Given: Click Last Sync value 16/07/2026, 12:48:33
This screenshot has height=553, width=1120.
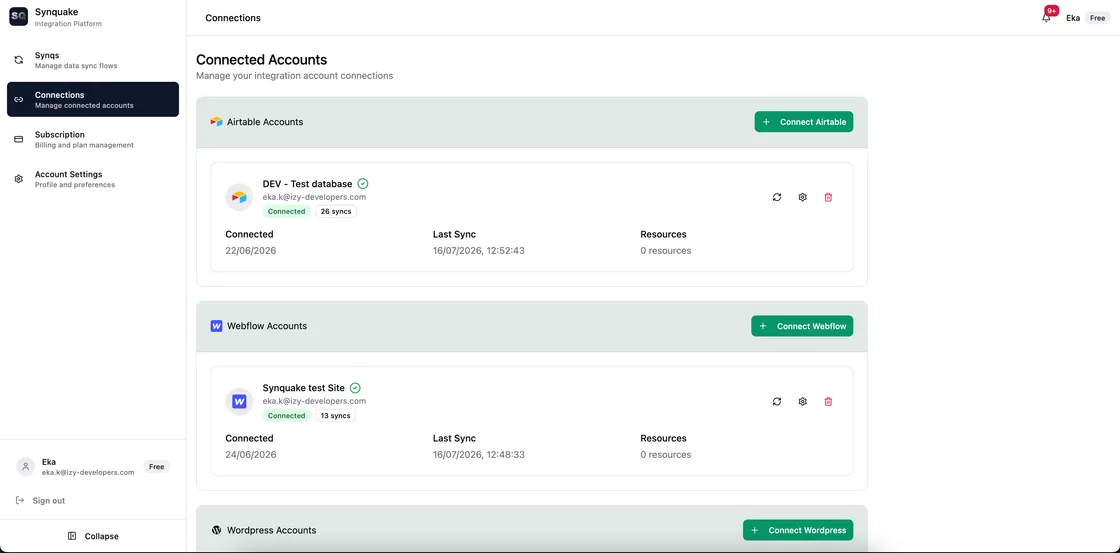Looking at the screenshot, I should click(479, 454).
